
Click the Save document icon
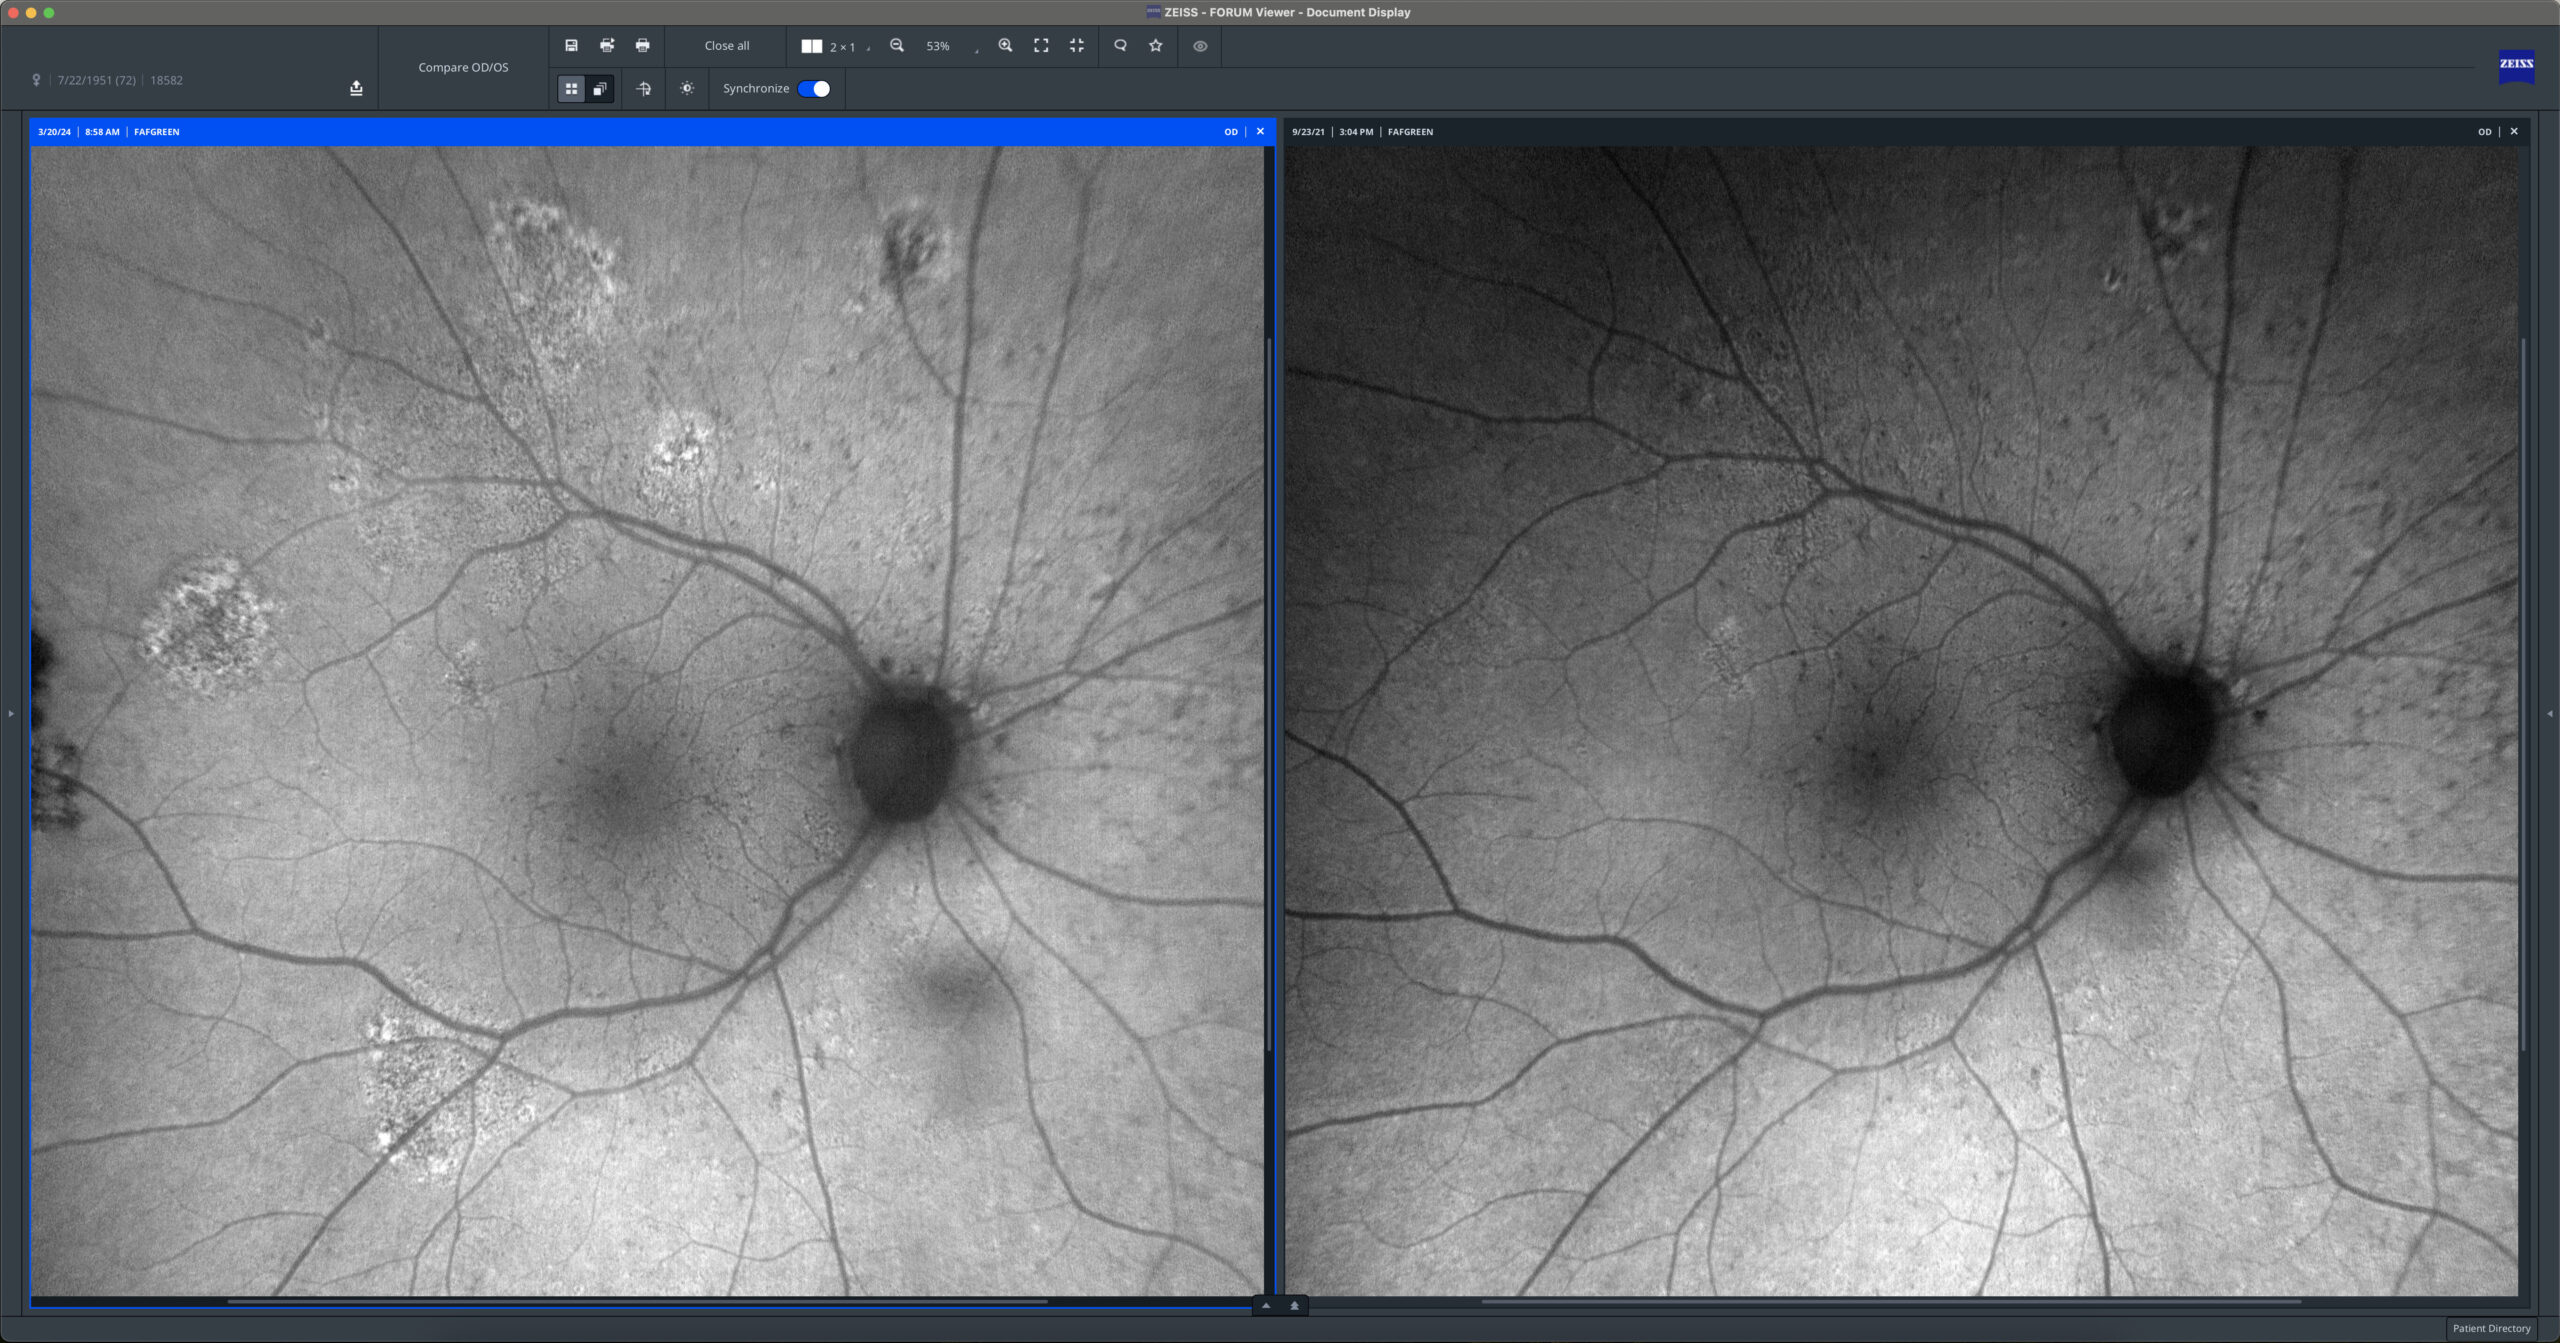[x=571, y=46]
